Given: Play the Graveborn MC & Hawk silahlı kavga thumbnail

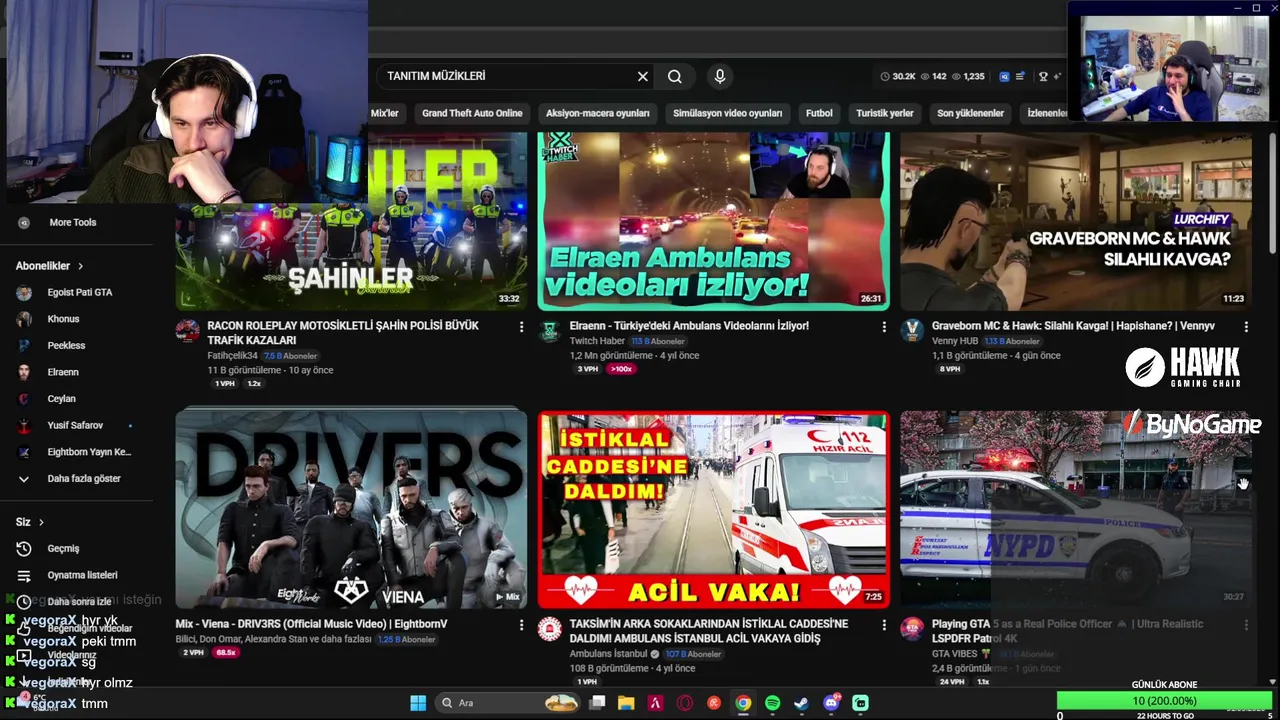Looking at the screenshot, I should pyautogui.click(x=1075, y=221).
